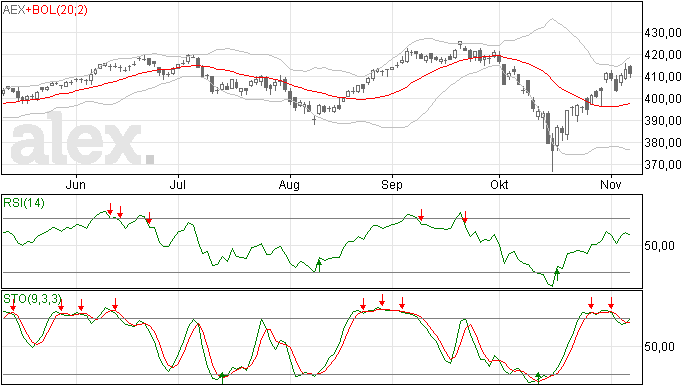The height and width of the screenshot is (387, 690).
Task: Click the RSI(14) indicator label
Action: (24, 203)
